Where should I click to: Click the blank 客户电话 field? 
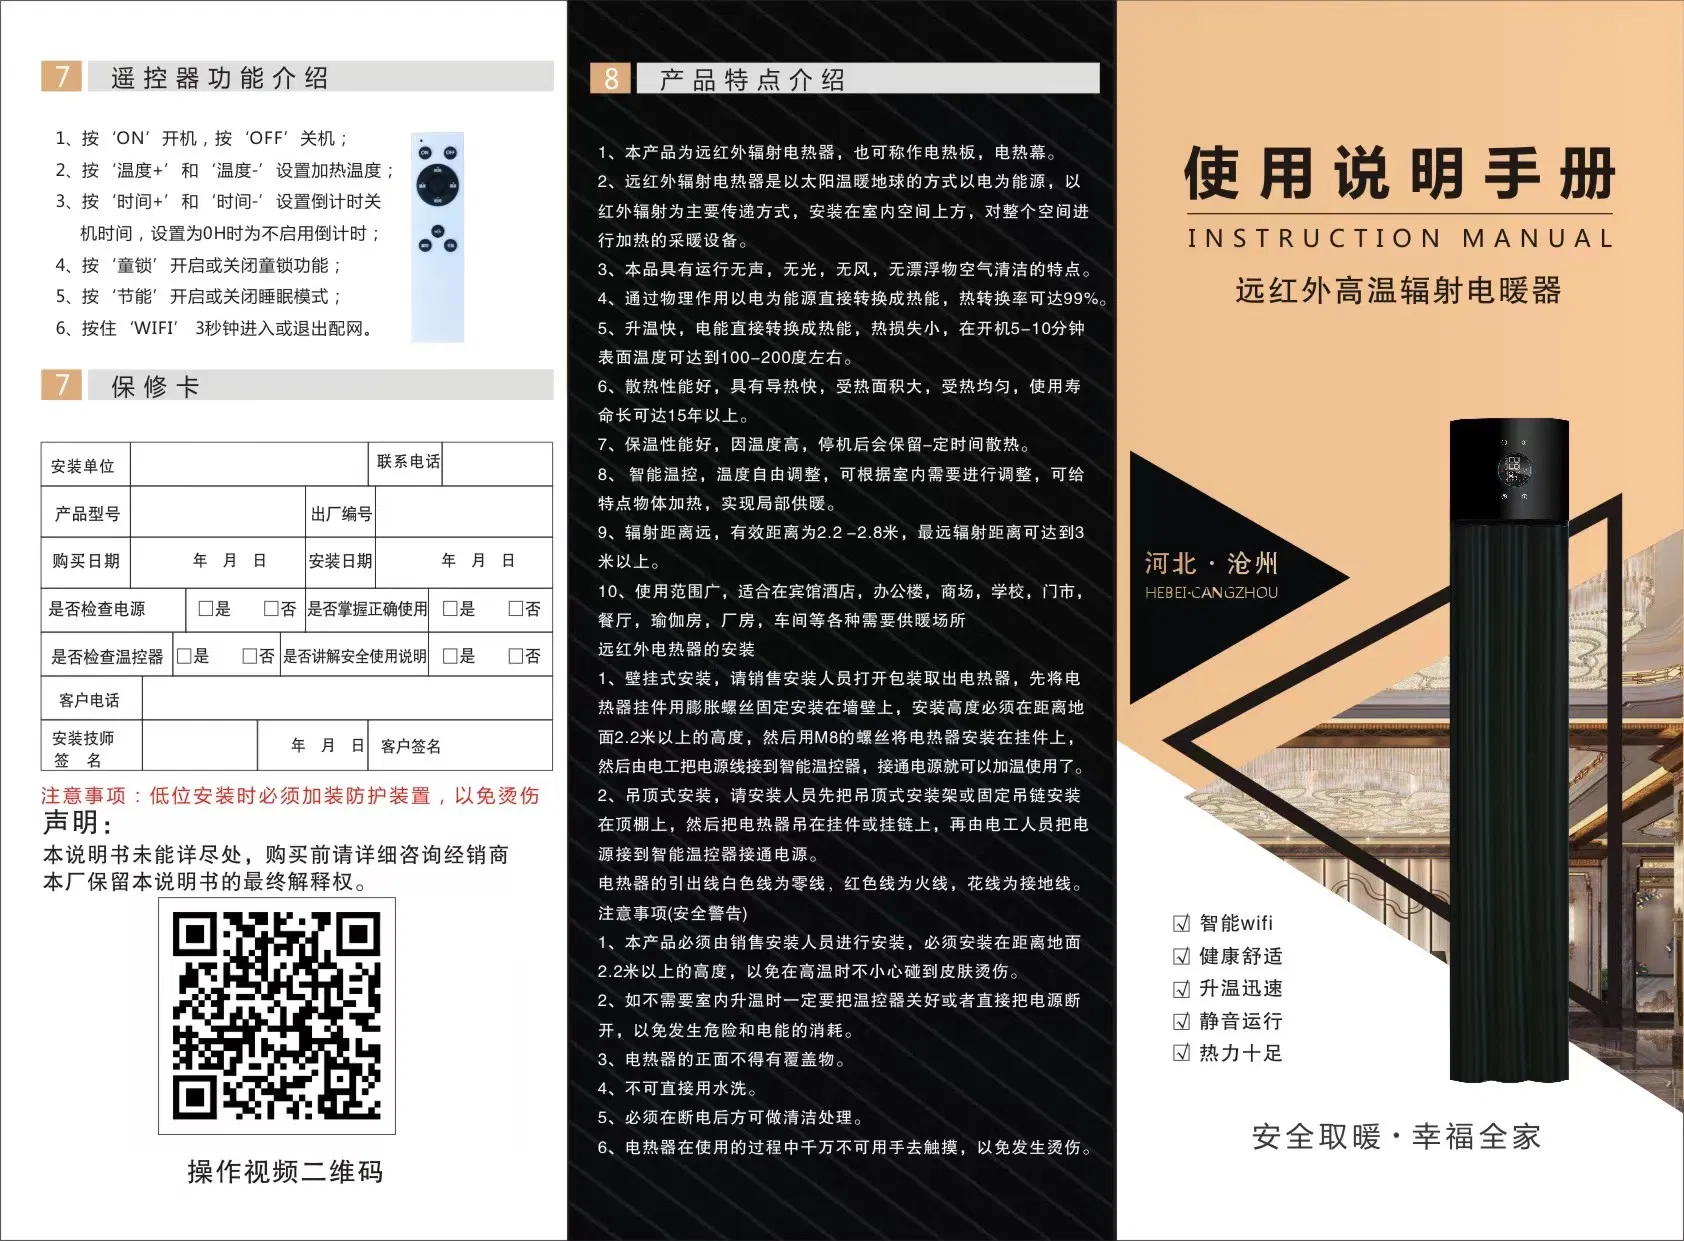(346, 699)
